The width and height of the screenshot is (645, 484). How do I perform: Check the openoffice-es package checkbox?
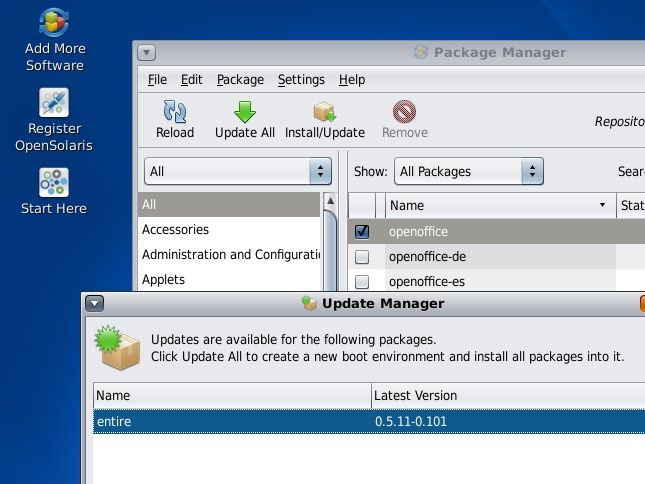coord(362,282)
